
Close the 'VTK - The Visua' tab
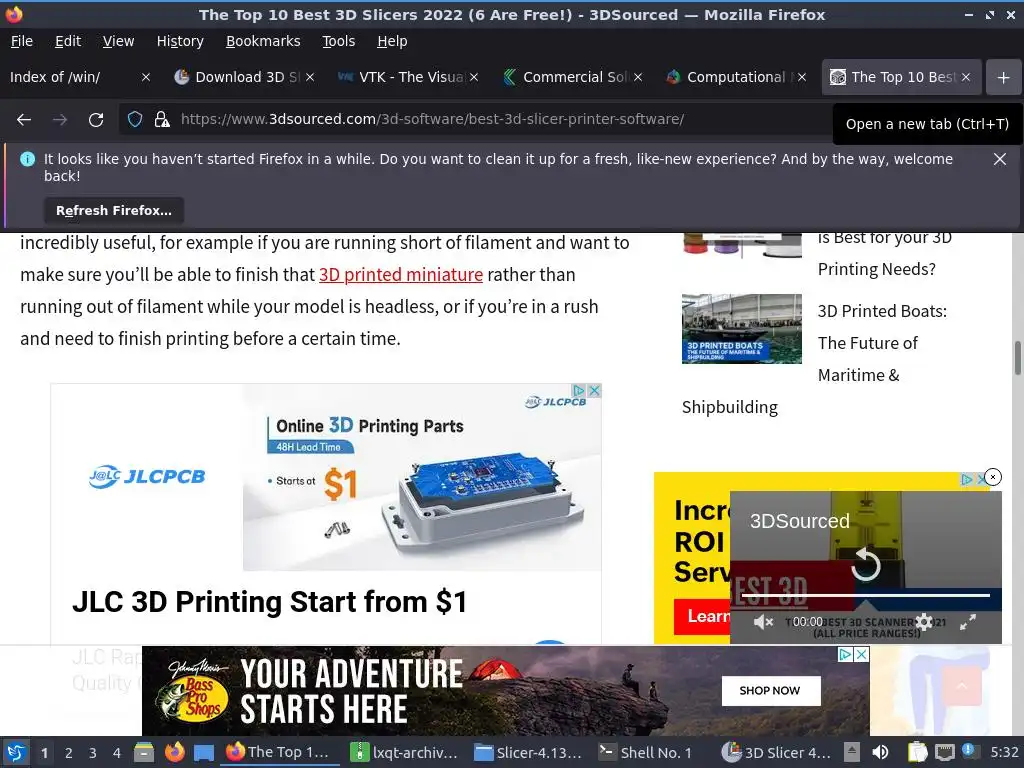(x=474, y=77)
